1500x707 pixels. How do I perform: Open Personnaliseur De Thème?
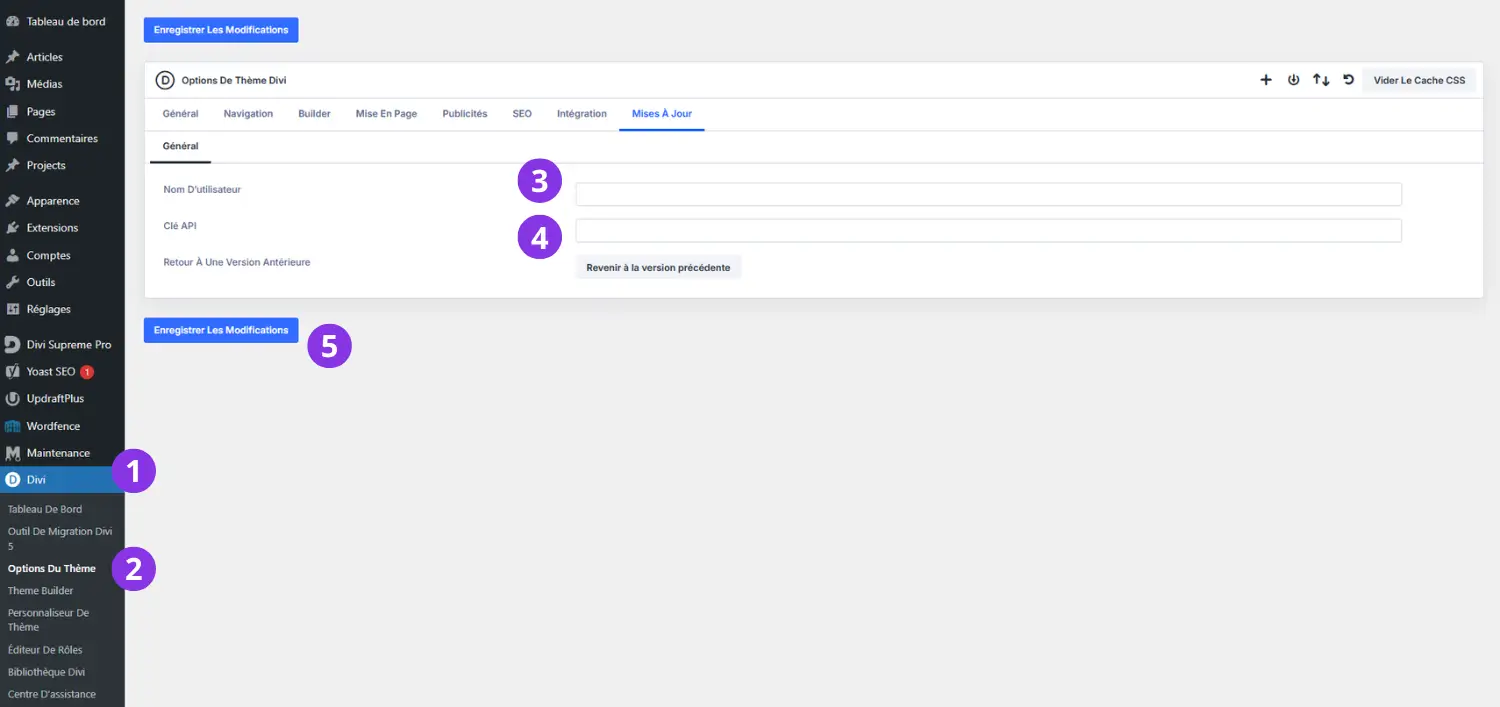click(48, 620)
